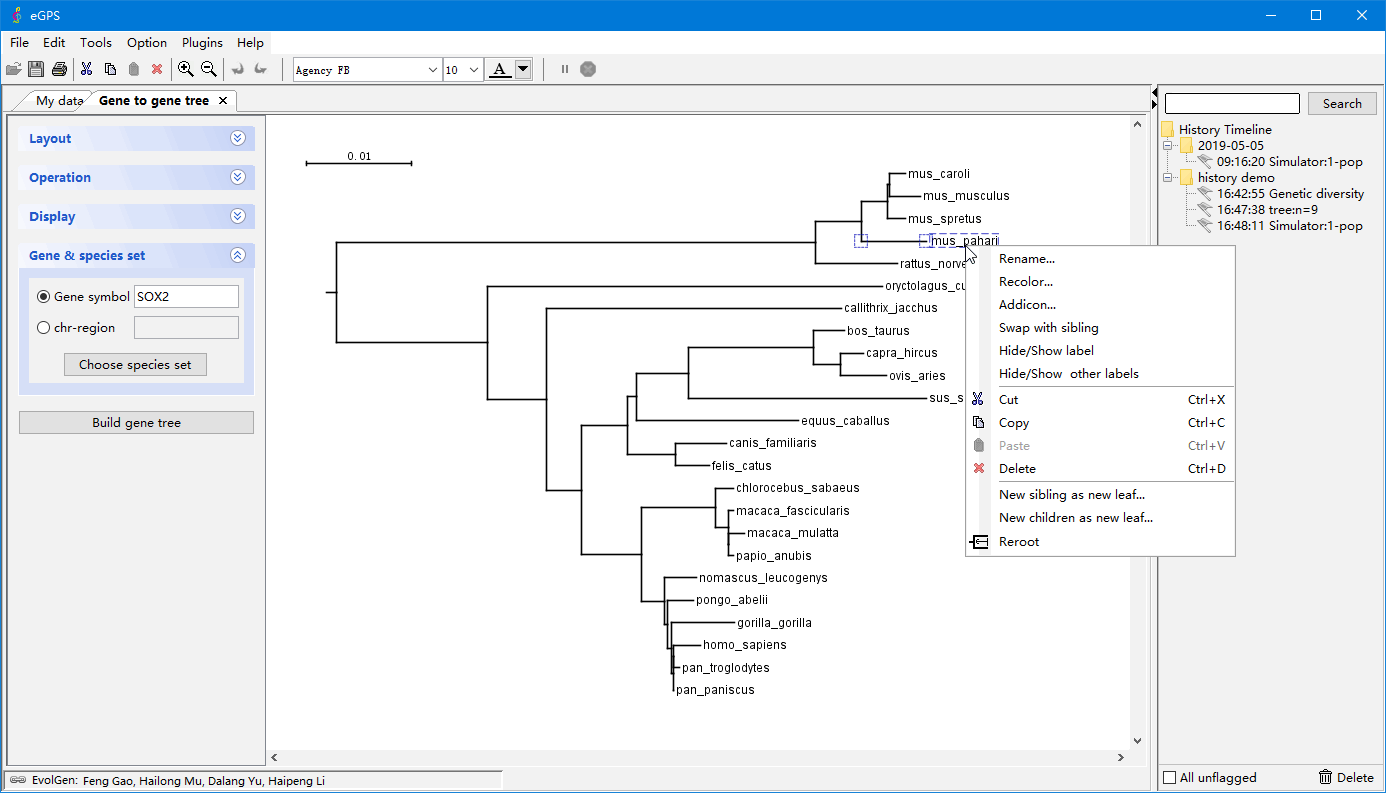Toggle the All unflagged checkbox

[x=1170, y=778]
